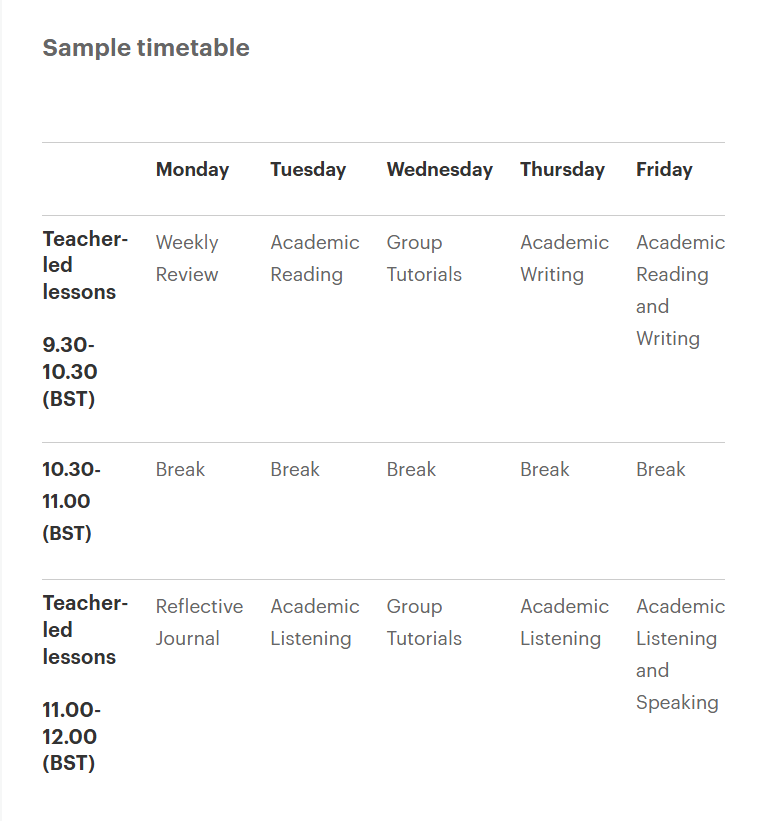Click the Sample timetable heading
This screenshot has width=764, height=821.
(x=146, y=48)
